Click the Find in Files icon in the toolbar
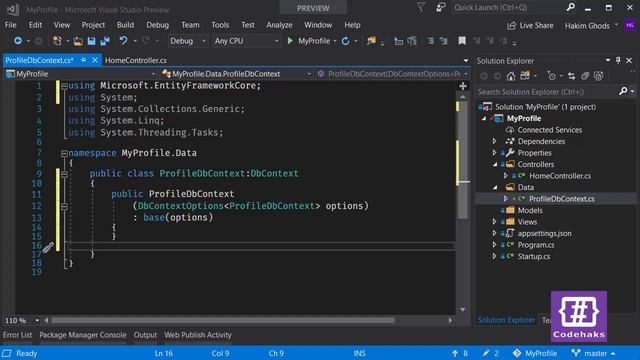The height and width of the screenshot is (360, 640). 371,40
